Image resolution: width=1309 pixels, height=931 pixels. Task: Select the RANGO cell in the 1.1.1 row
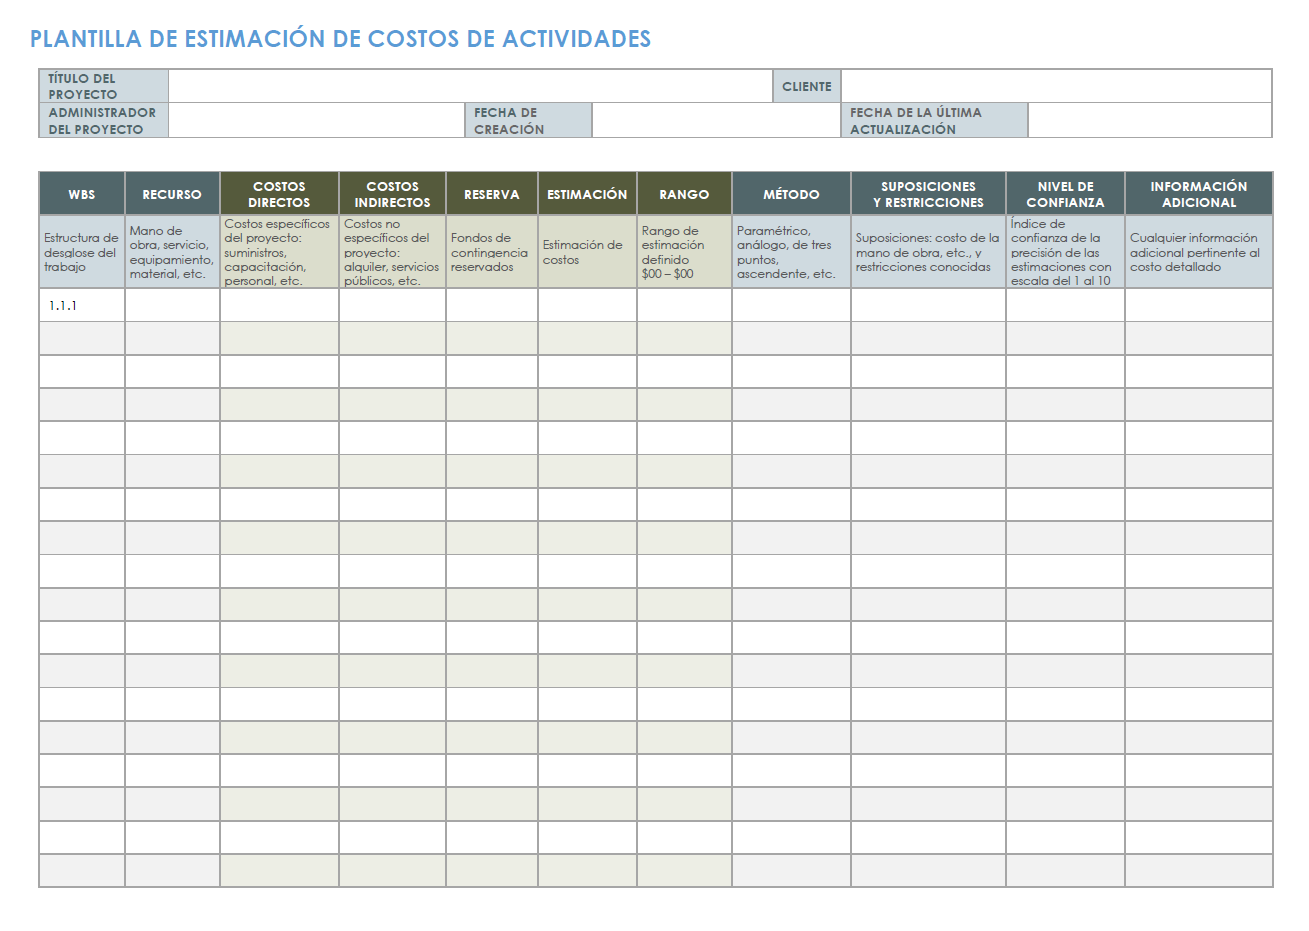click(684, 305)
